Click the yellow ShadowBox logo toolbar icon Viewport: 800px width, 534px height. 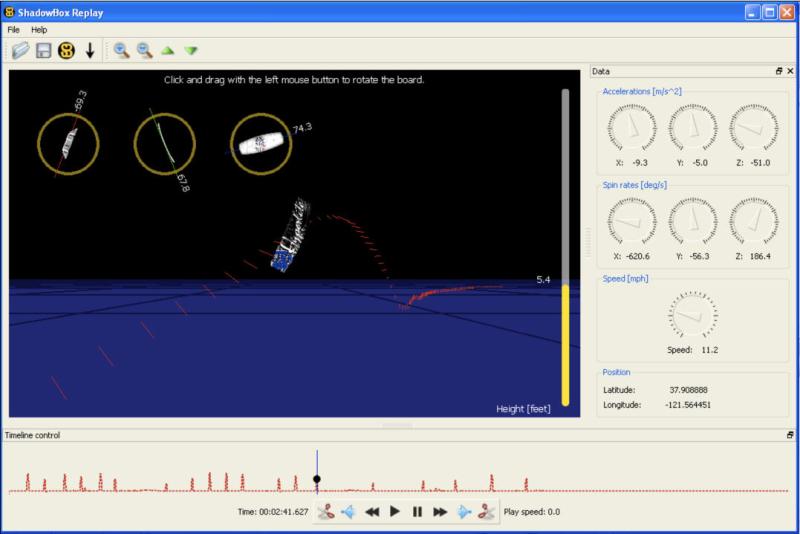pos(66,50)
